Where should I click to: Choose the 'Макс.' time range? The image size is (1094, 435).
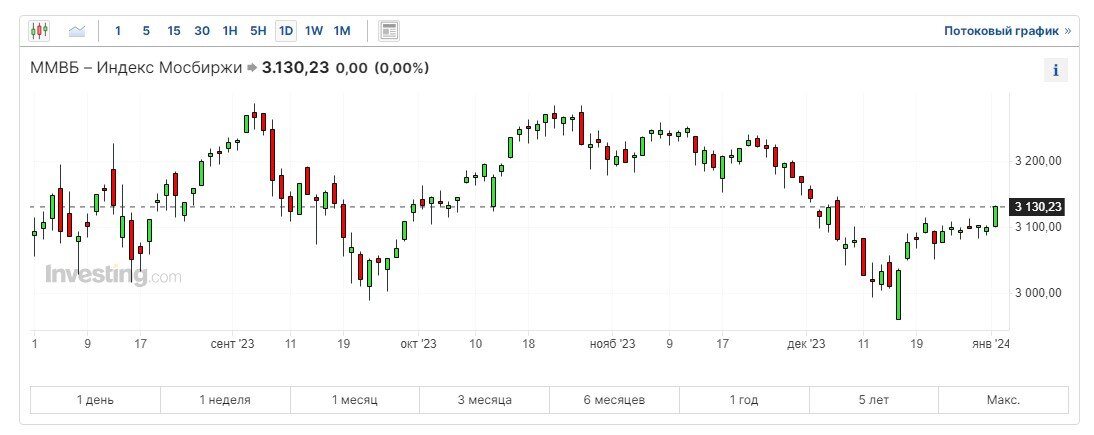pos(1003,400)
